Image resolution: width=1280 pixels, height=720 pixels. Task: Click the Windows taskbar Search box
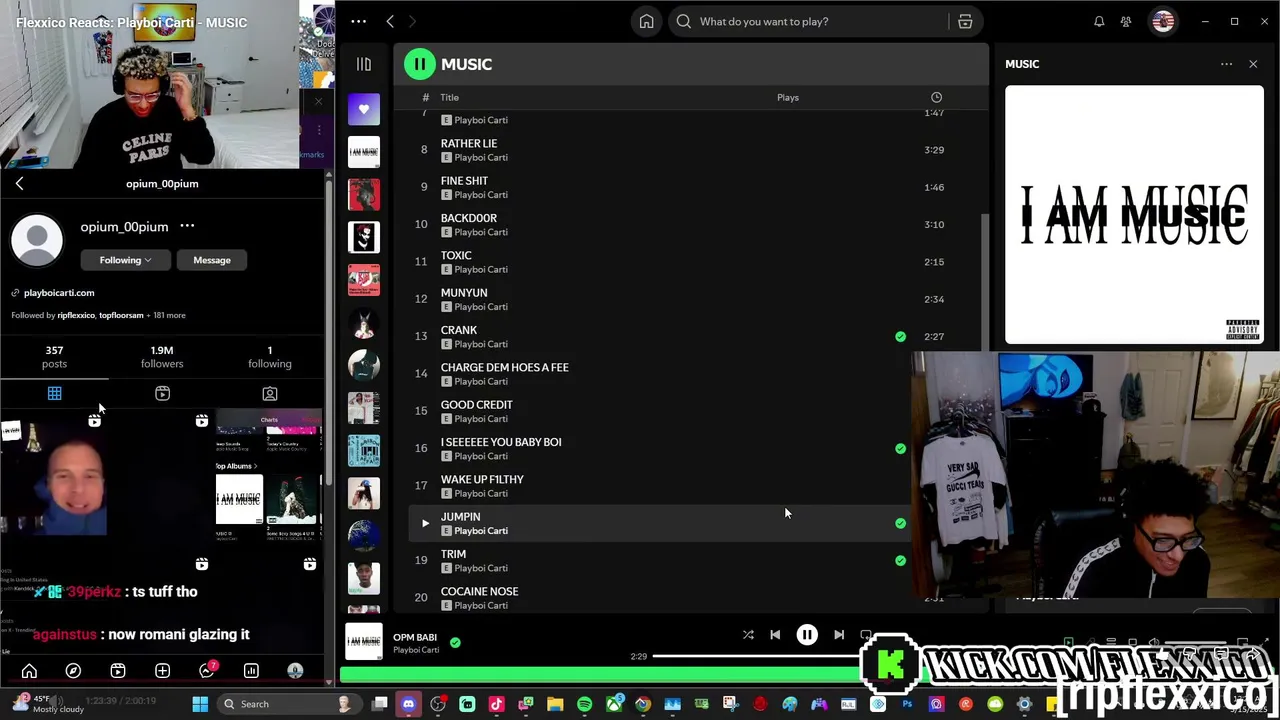tap(288, 704)
